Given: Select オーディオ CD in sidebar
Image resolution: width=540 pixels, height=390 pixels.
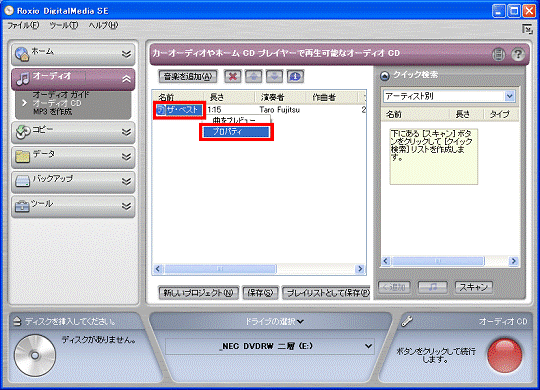Looking at the screenshot, I should (x=57, y=103).
